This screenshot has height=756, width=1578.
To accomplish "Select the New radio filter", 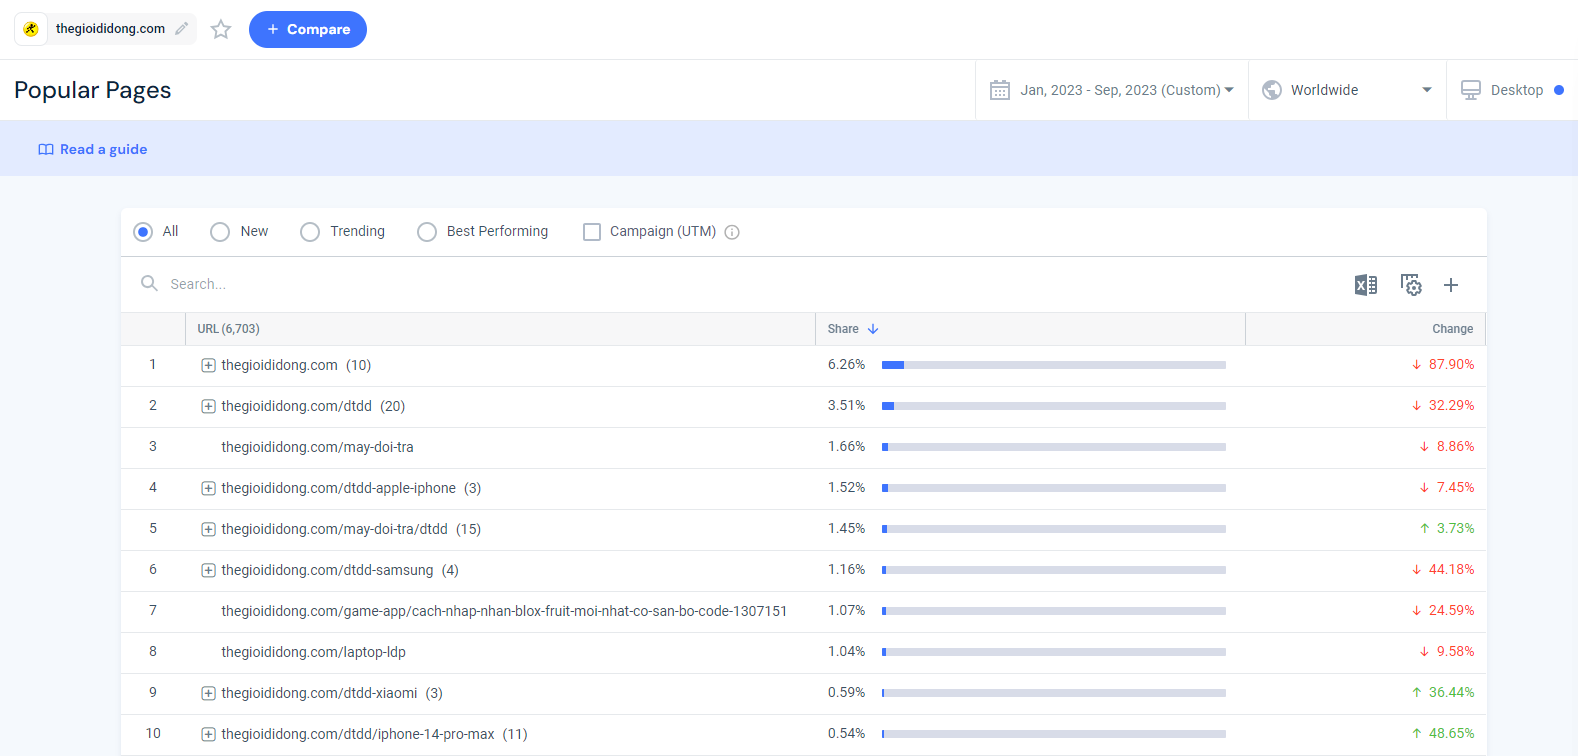I will pyautogui.click(x=220, y=231).
